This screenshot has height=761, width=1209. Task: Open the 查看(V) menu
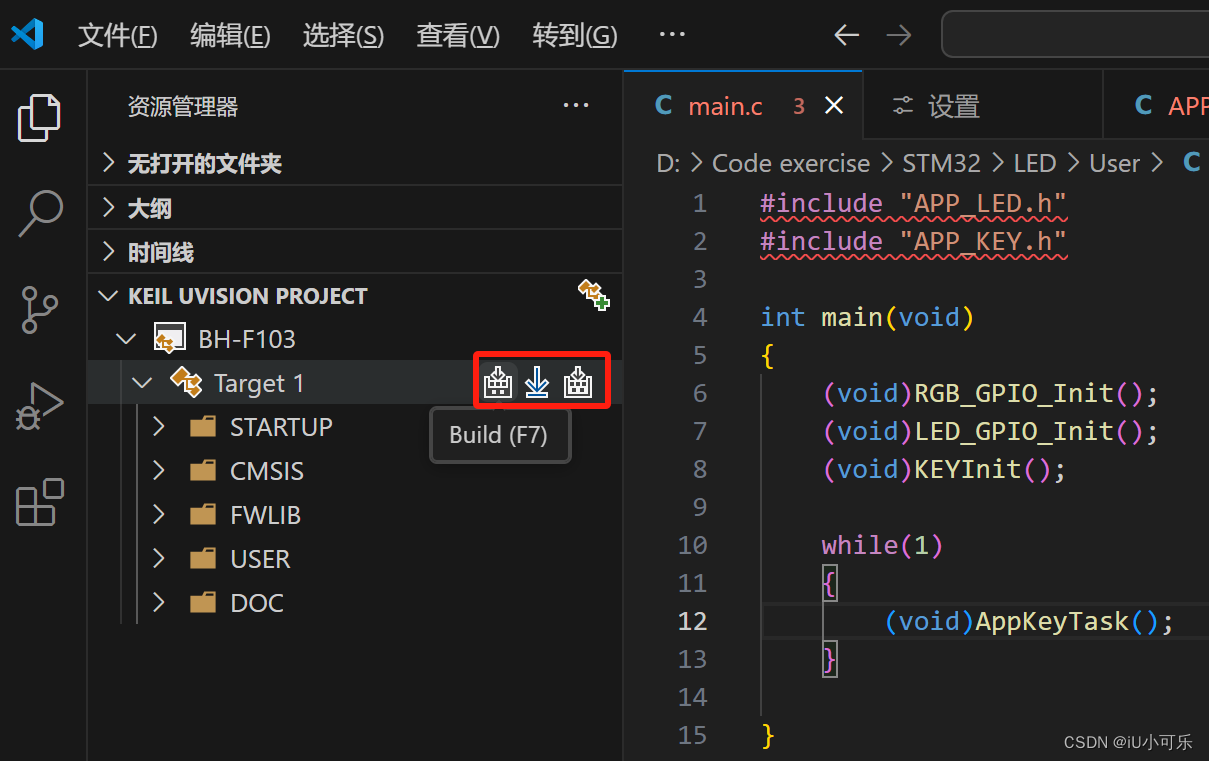click(458, 36)
